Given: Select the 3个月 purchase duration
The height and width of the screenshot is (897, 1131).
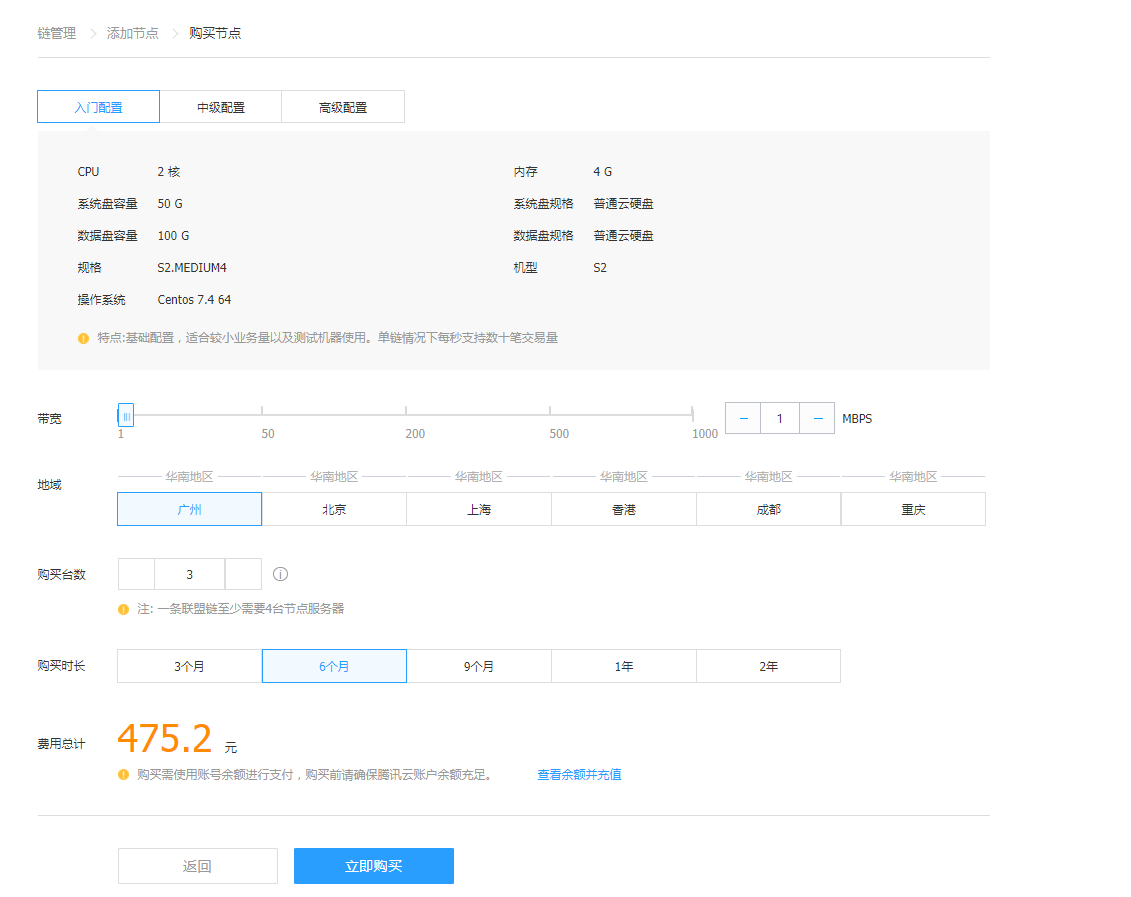Looking at the screenshot, I should (x=190, y=666).
